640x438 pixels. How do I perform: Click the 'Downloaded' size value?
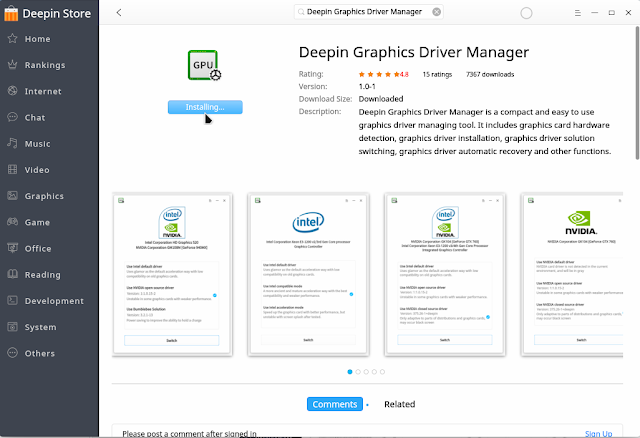pyautogui.click(x=381, y=99)
